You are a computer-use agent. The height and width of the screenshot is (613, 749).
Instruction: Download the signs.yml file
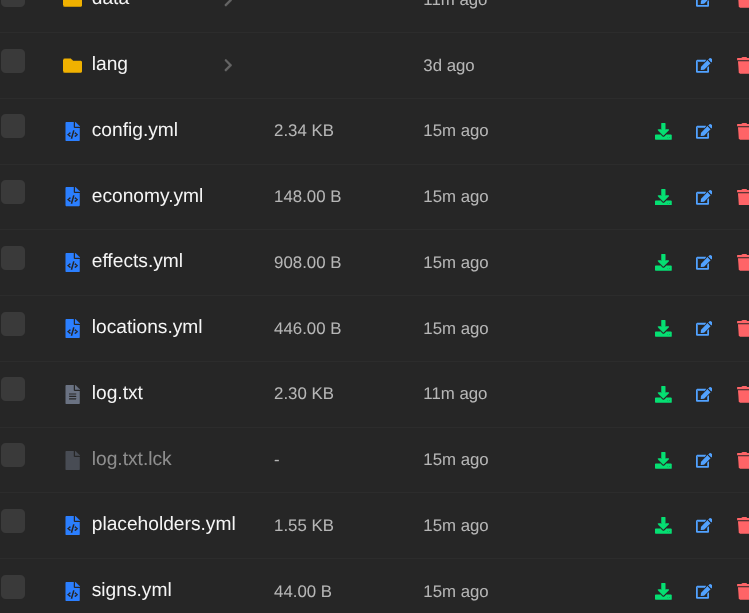pyautogui.click(x=663, y=591)
